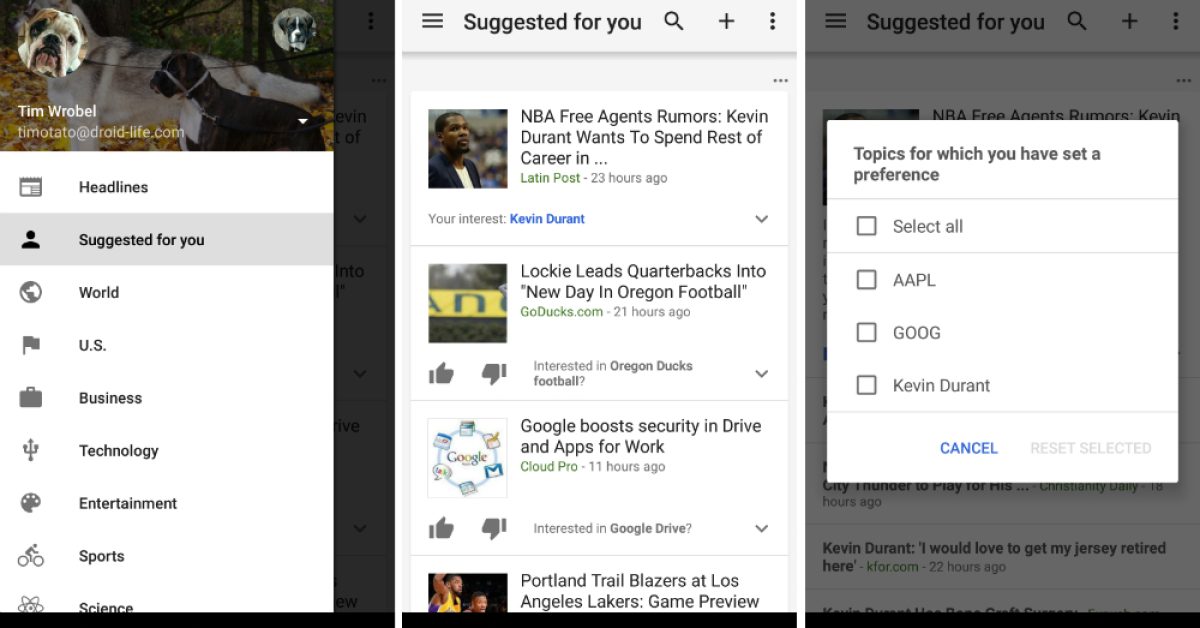The height and width of the screenshot is (628, 1200).
Task: Go to U.S. section
Action: (166, 345)
